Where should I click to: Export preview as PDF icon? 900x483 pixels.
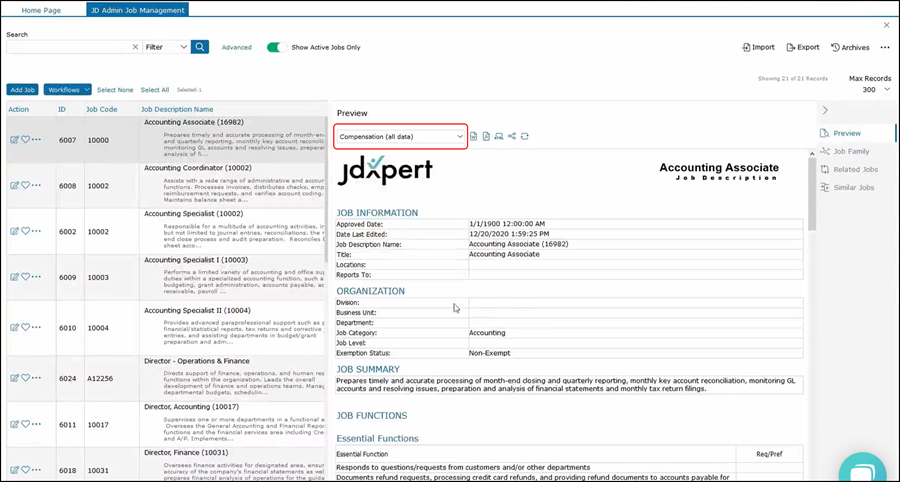[x=486, y=136]
